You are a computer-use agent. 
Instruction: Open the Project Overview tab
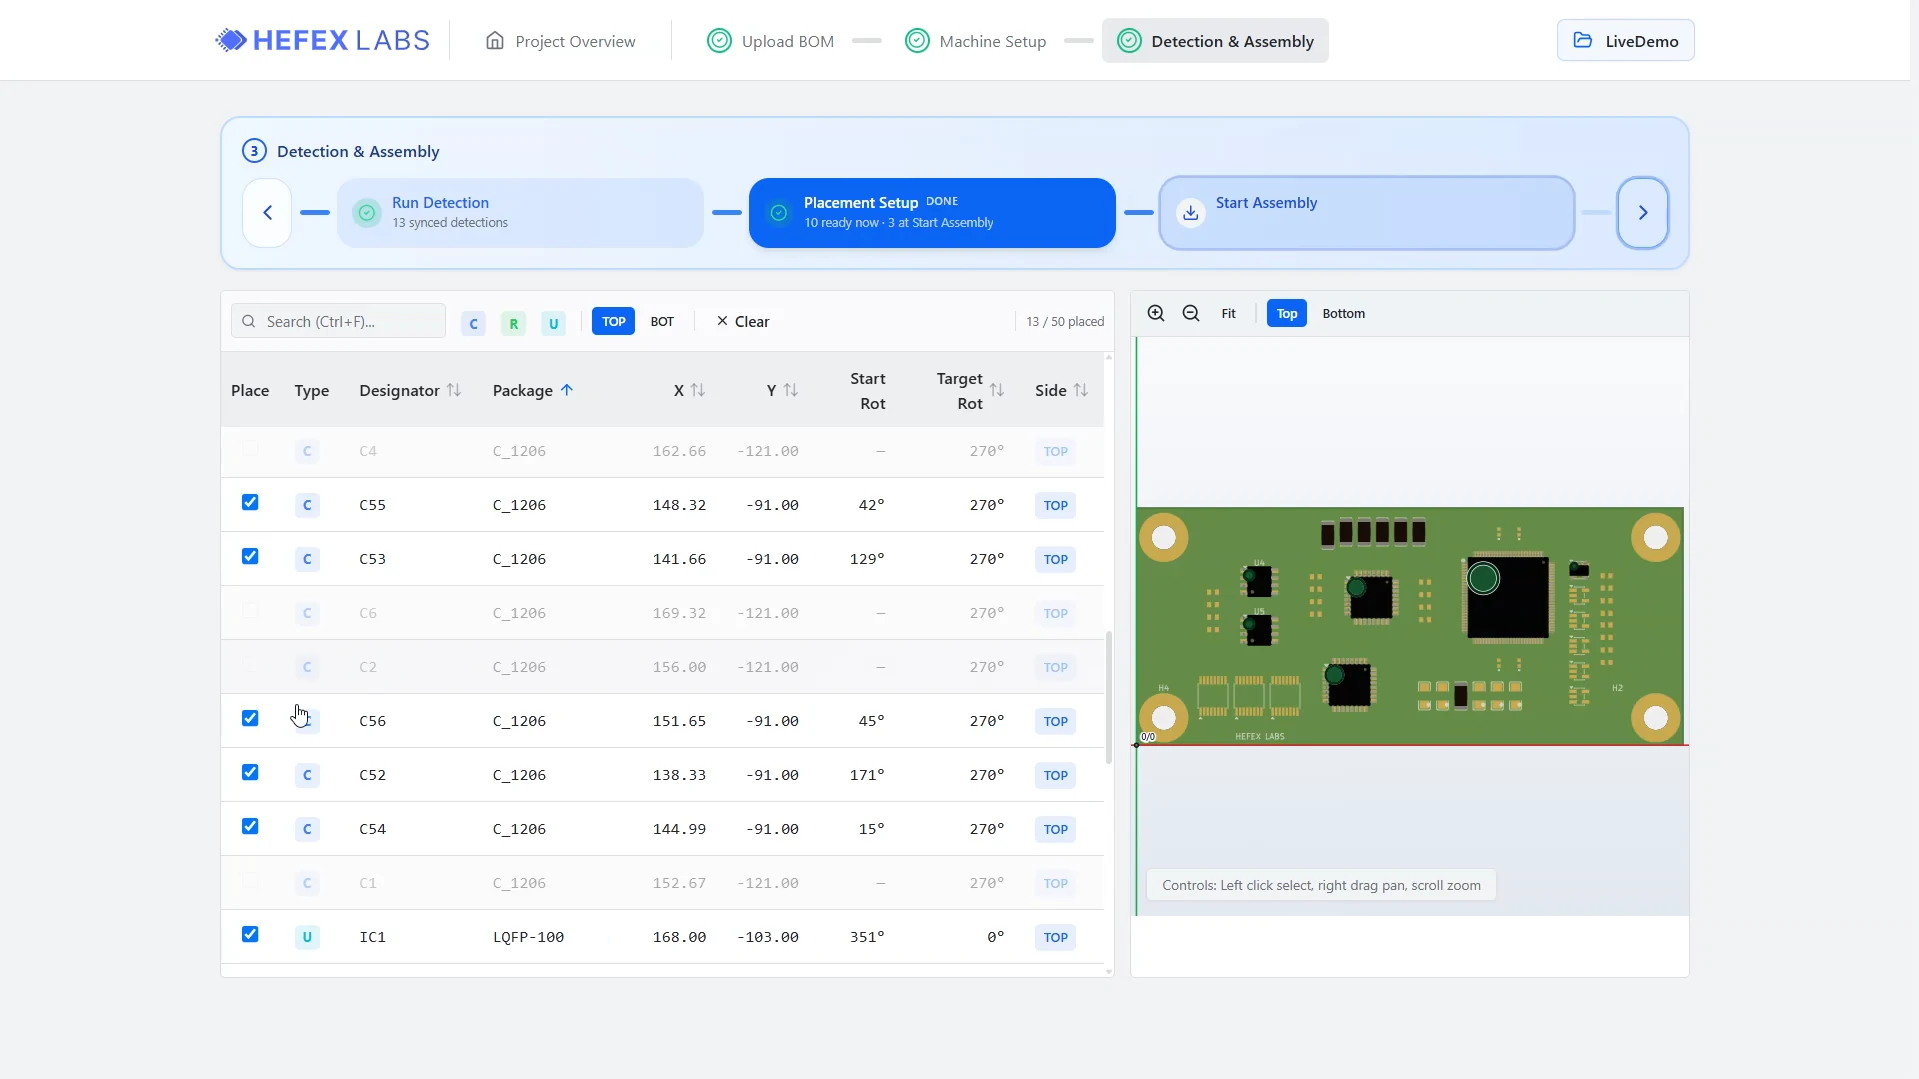click(x=560, y=41)
